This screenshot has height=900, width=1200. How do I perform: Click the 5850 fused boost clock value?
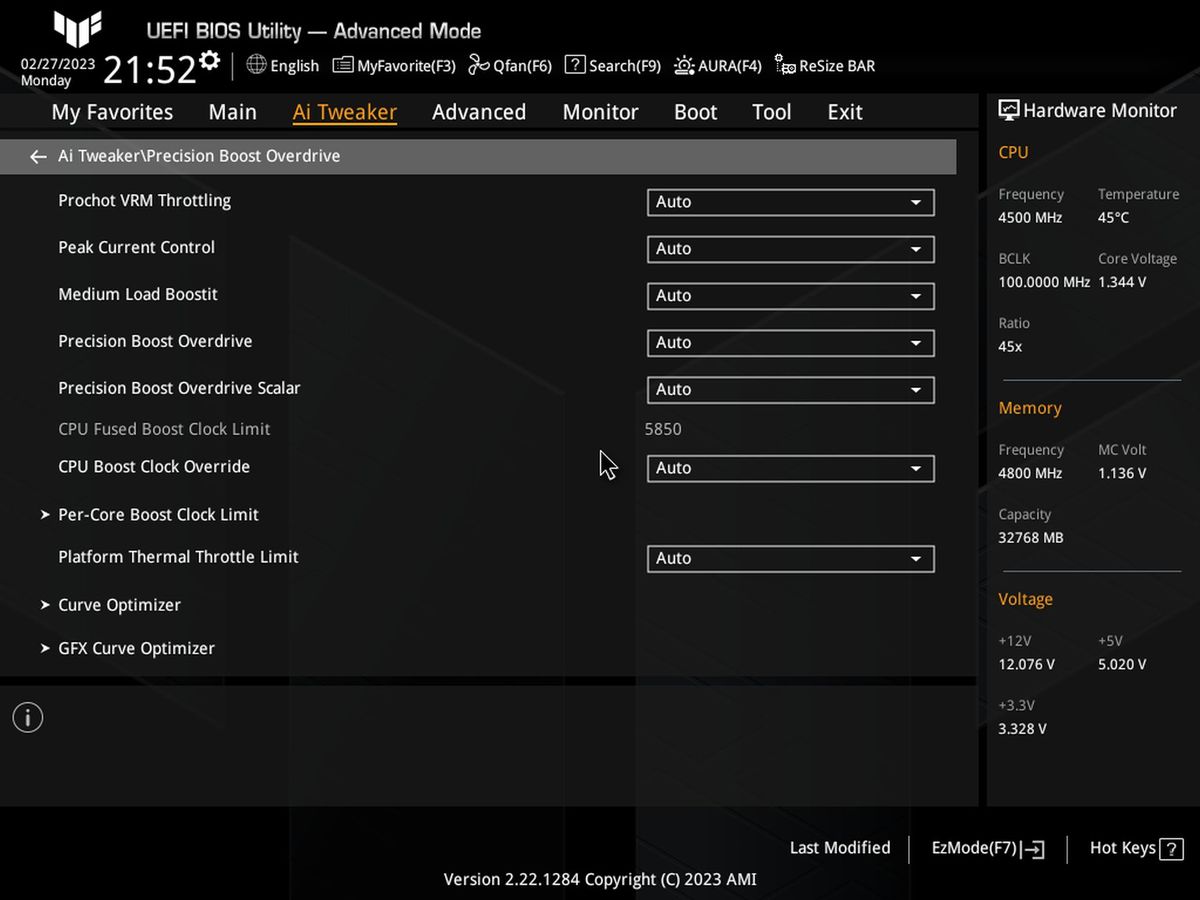coord(663,429)
